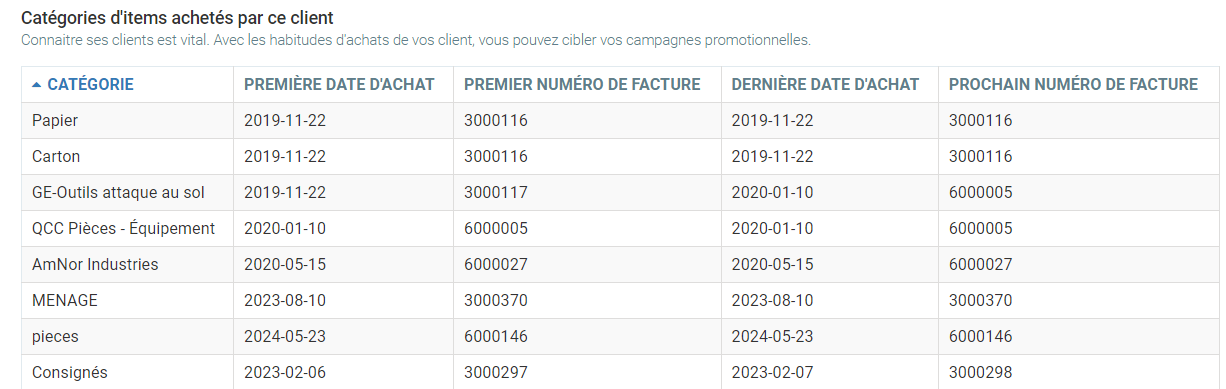The width and height of the screenshot is (1226, 389).
Task: Select the AmNor Industries row
Action: 617,264
